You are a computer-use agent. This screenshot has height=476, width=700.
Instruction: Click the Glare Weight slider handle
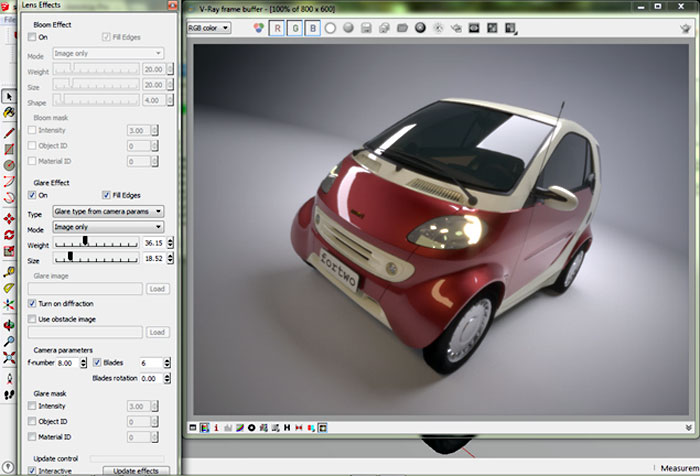pos(85,241)
